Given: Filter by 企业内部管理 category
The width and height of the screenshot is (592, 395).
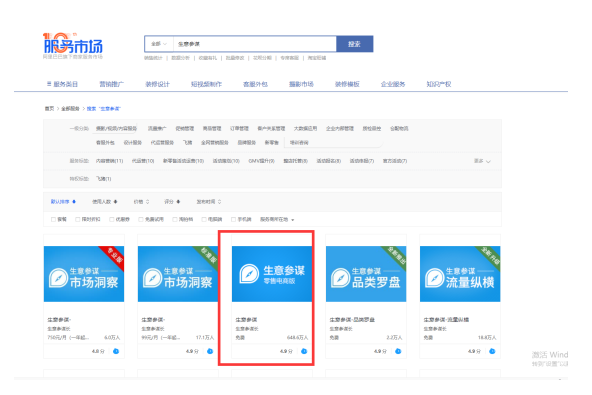Looking at the screenshot, I should pyautogui.click(x=340, y=128).
